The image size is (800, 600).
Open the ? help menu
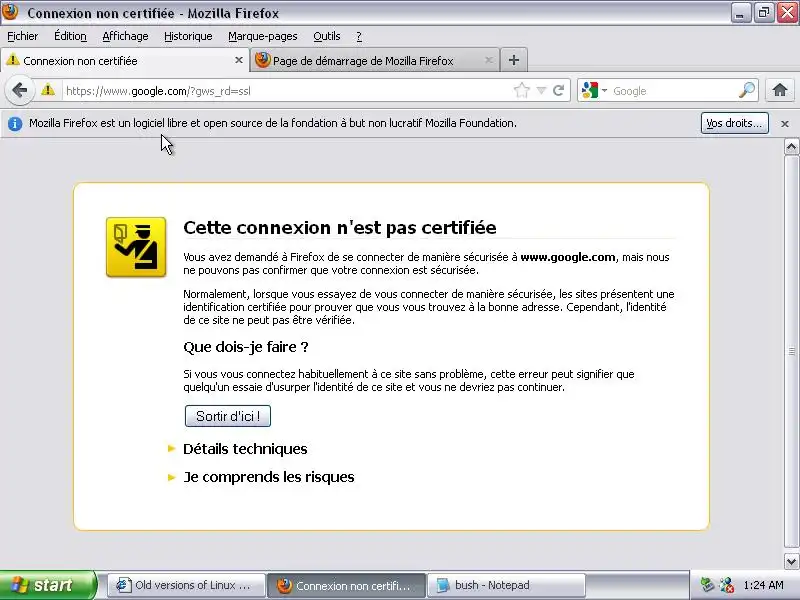(x=359, y=36)
